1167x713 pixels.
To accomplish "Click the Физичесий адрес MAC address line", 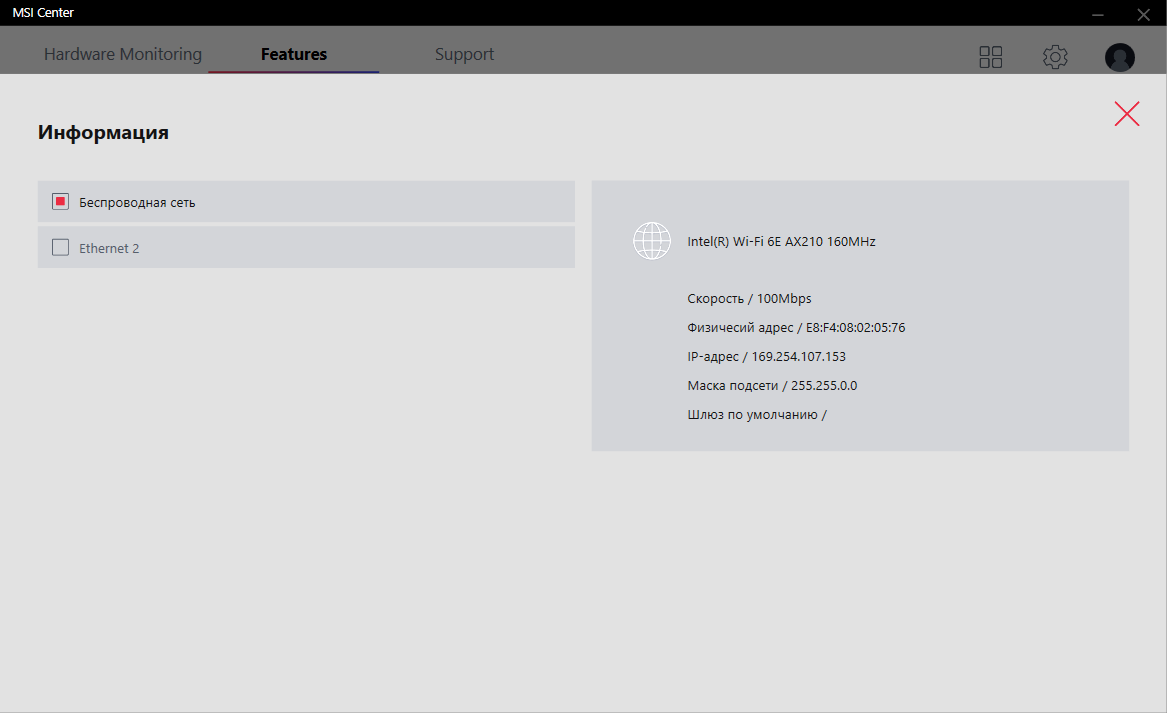I will pos(796,327).
